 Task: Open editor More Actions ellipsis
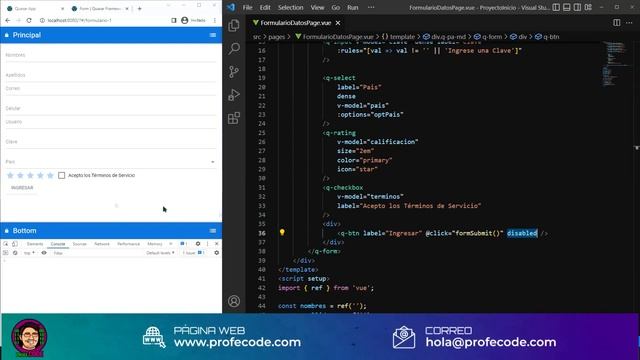[x=629, y=23]
